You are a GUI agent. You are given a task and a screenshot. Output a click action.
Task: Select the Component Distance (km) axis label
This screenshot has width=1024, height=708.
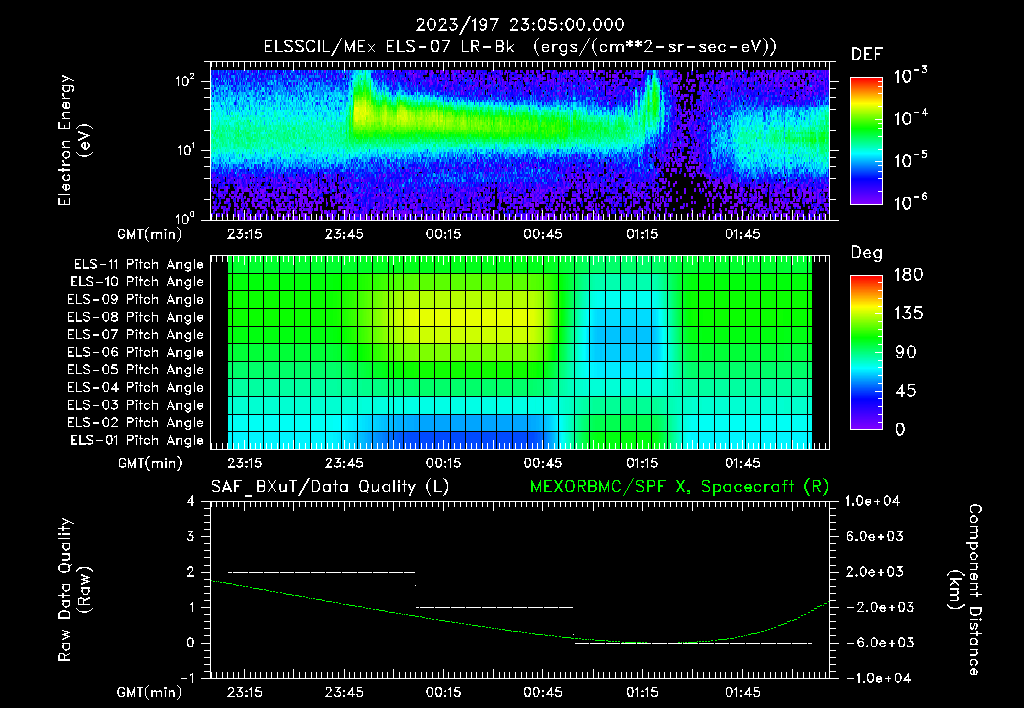pos(965,590)
